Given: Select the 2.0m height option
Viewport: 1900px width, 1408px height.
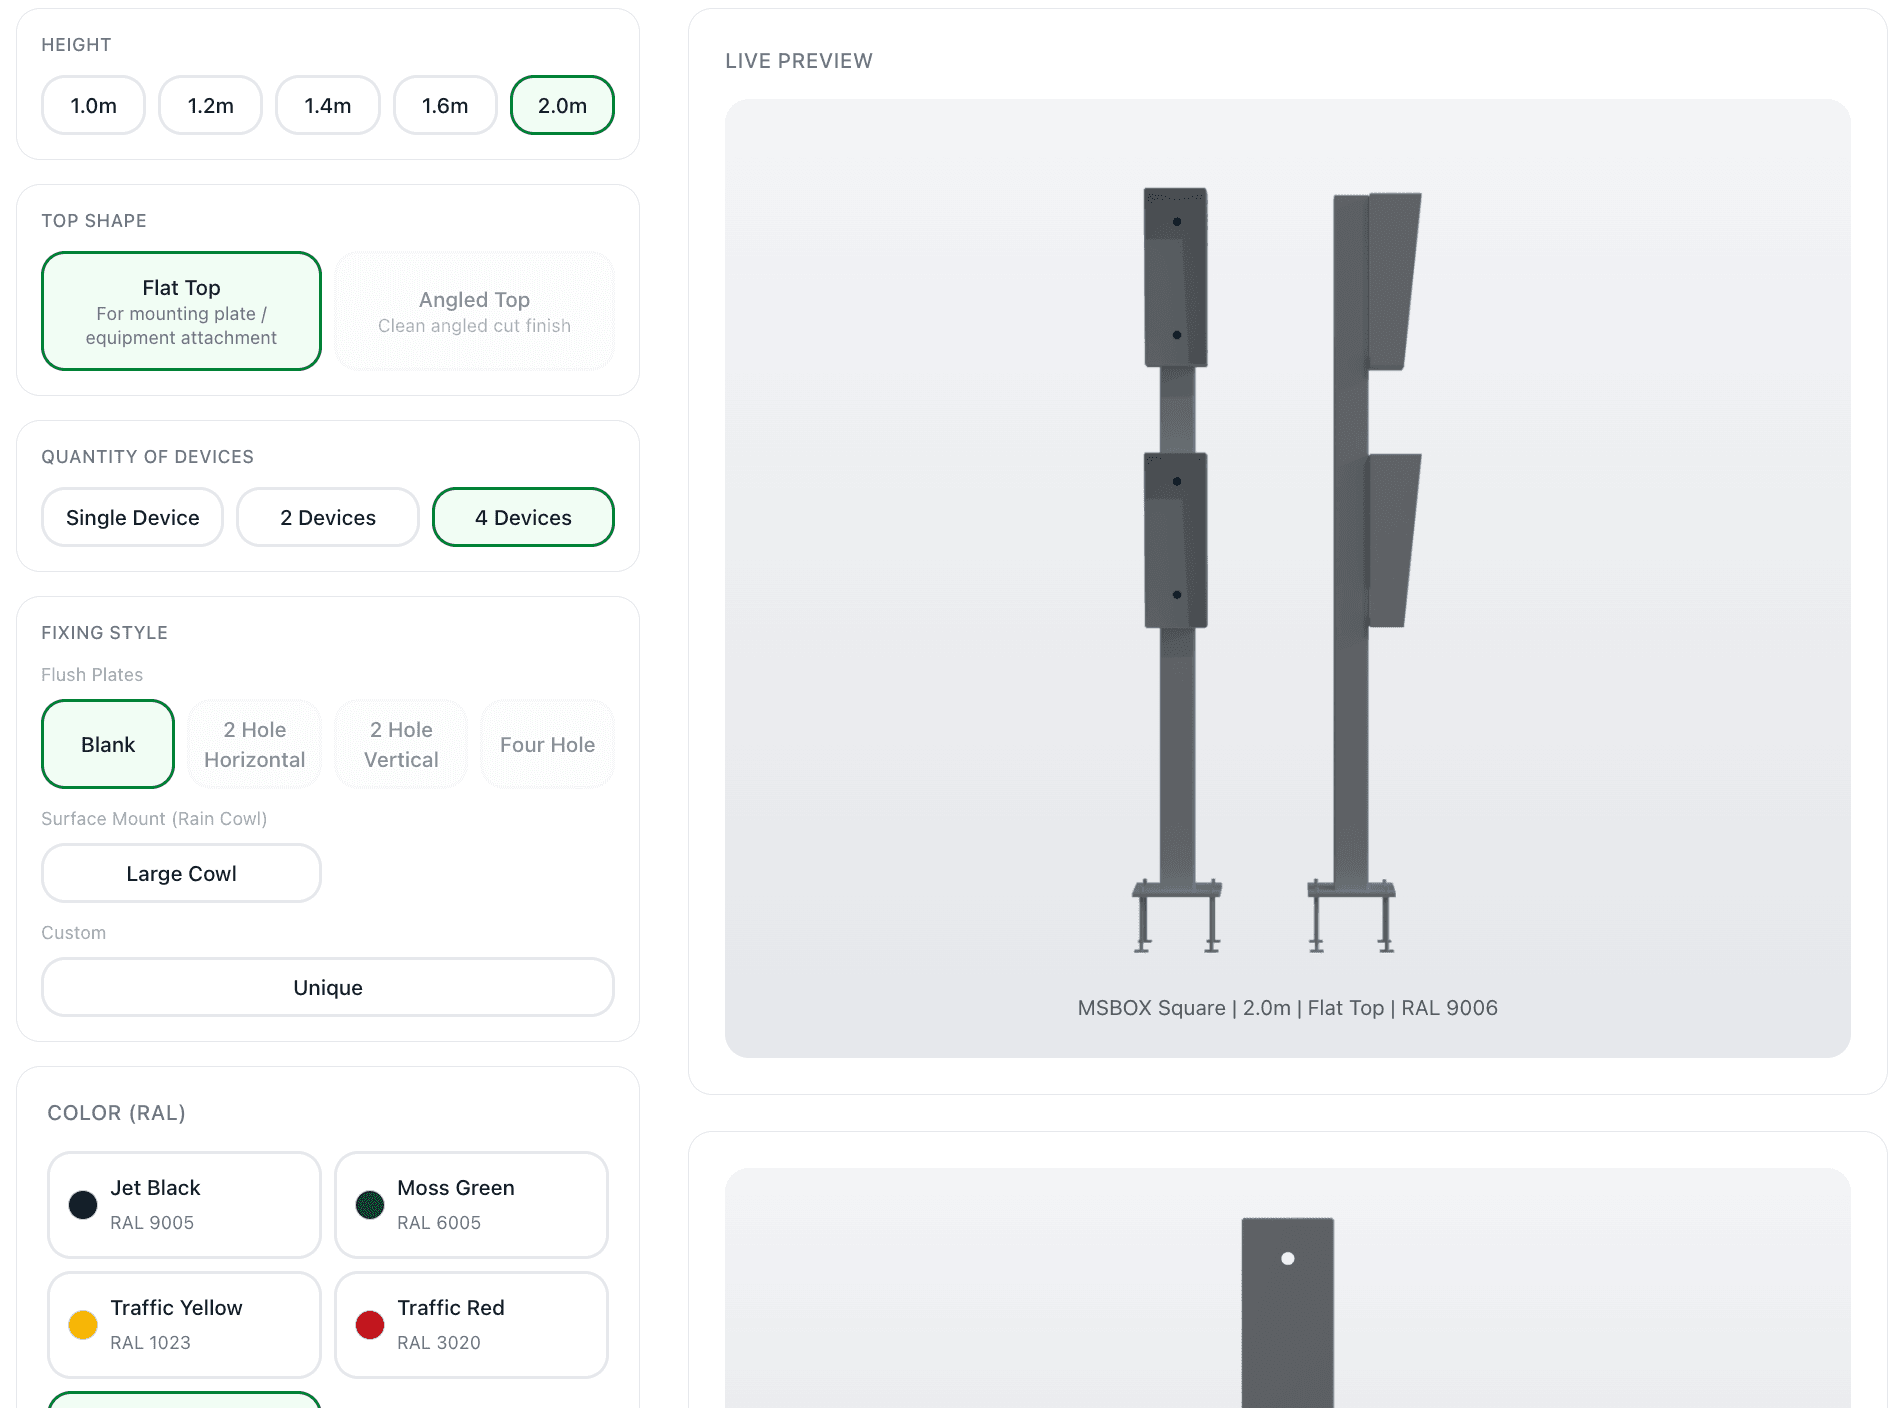Looking at the screenshot, I should tap(562, 105).
